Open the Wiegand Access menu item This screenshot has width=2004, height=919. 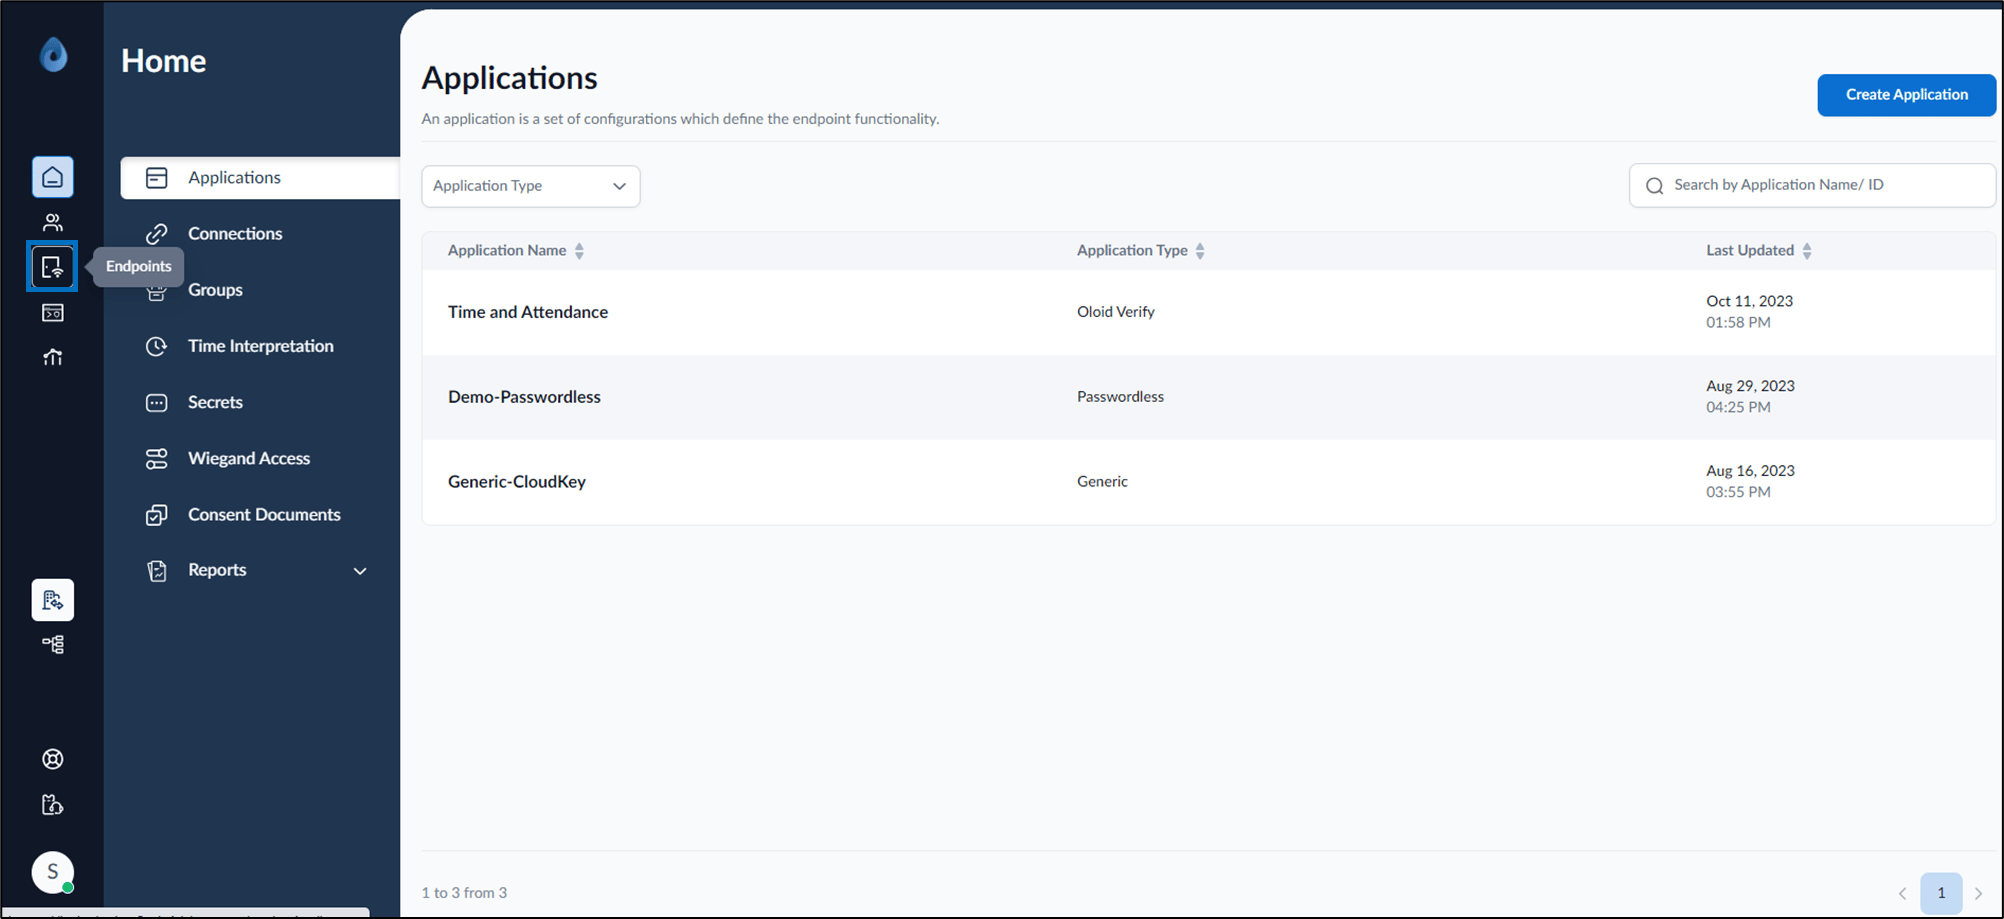[x=249, y=459]
